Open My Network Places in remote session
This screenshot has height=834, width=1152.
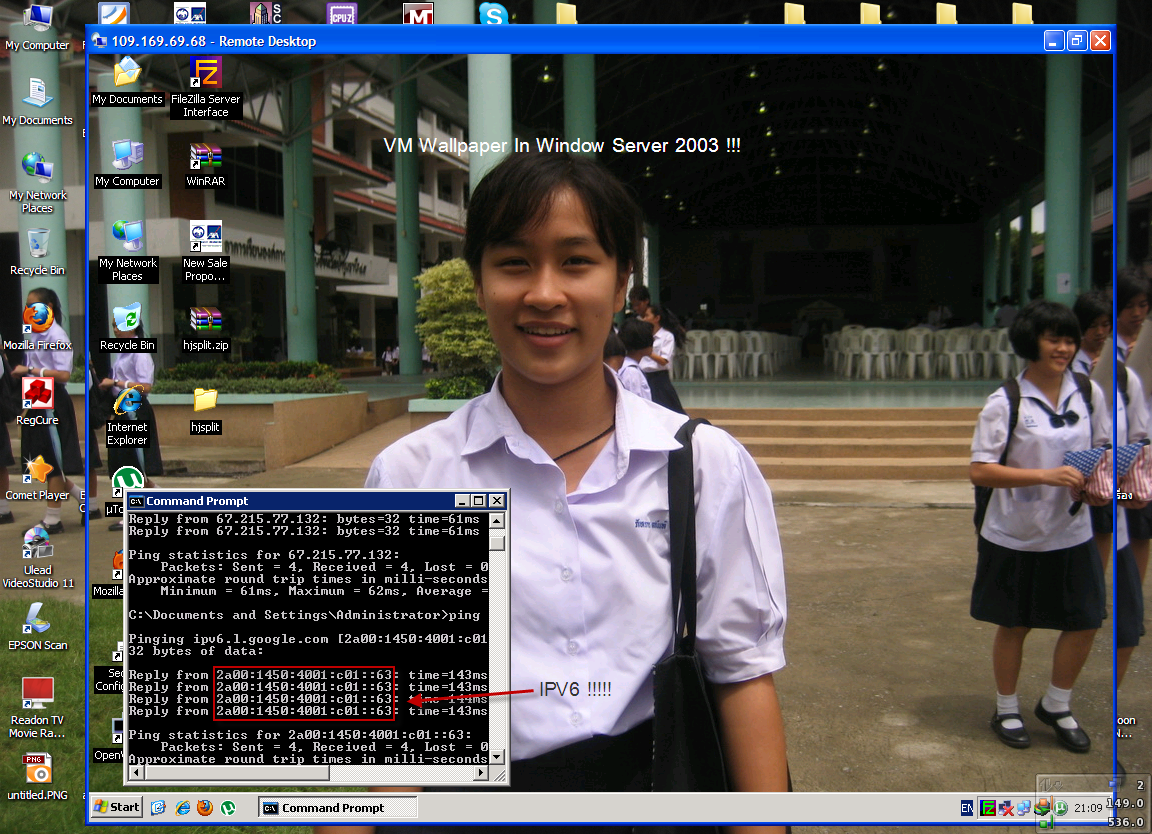(x=128, y=251)
